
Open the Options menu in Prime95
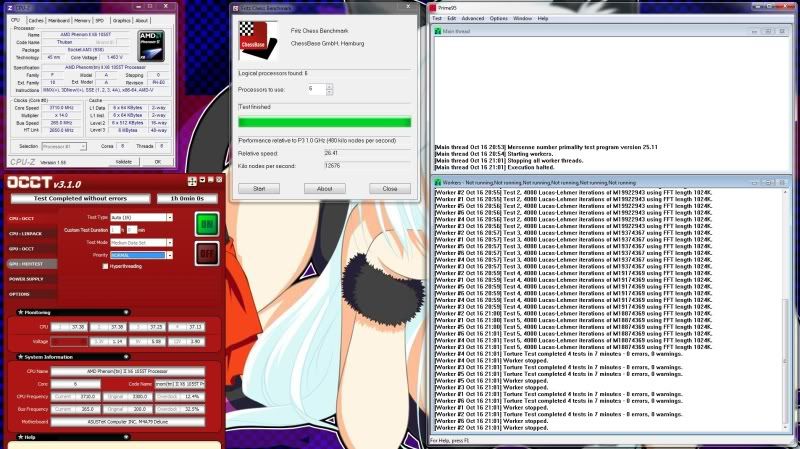498,18
